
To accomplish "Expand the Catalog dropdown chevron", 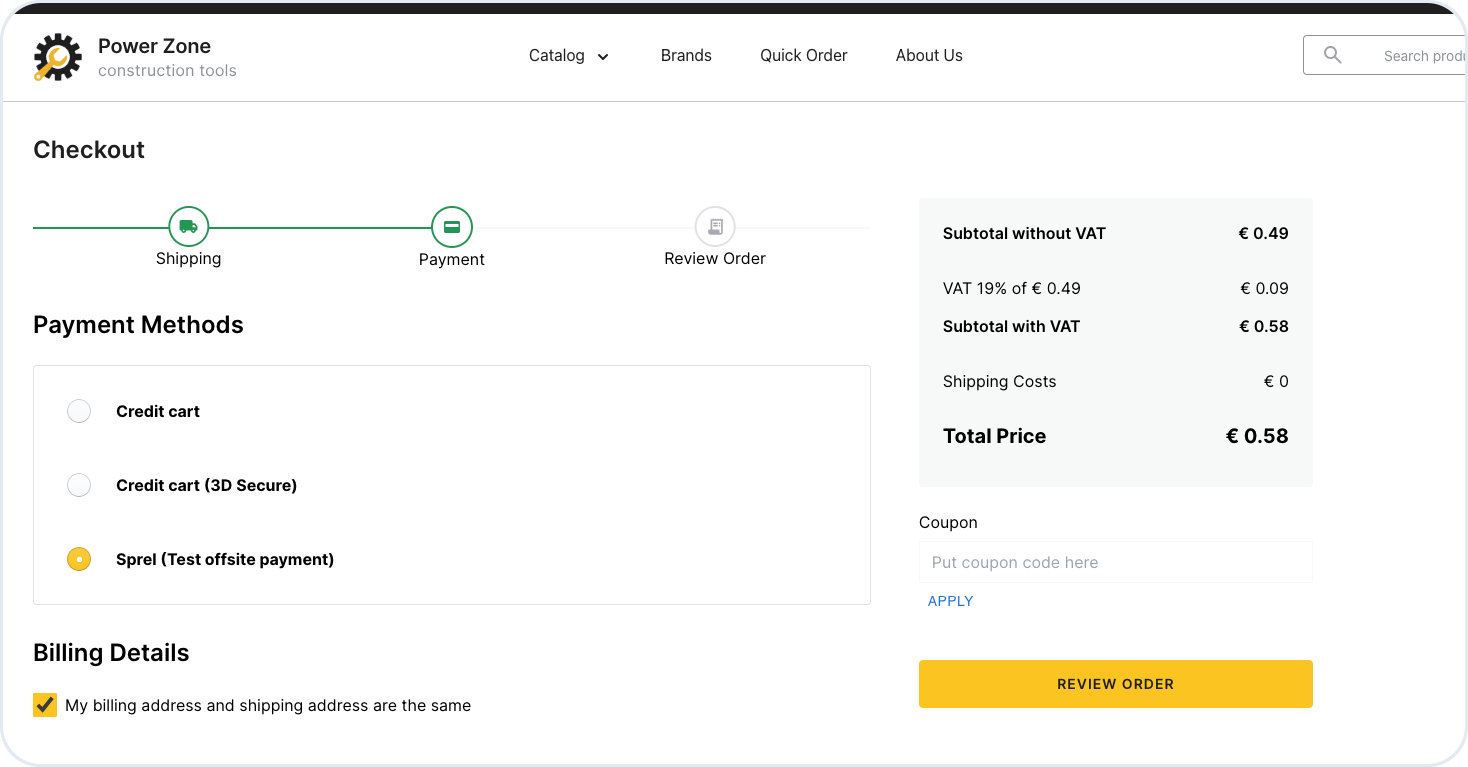I will [603, 57].
